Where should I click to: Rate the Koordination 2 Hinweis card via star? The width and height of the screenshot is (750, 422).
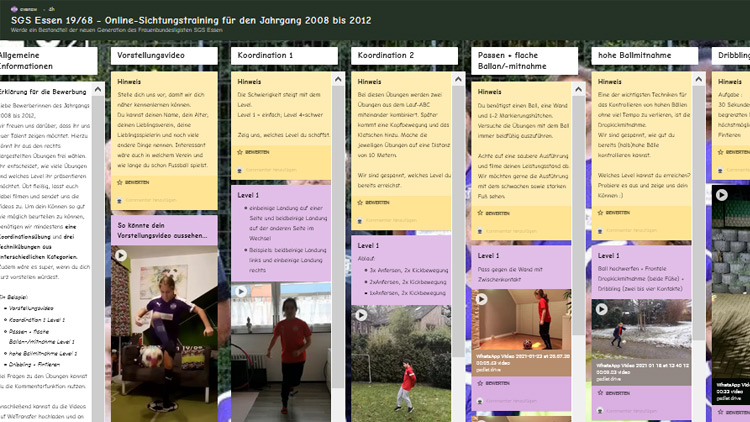(x=360, y=203)
